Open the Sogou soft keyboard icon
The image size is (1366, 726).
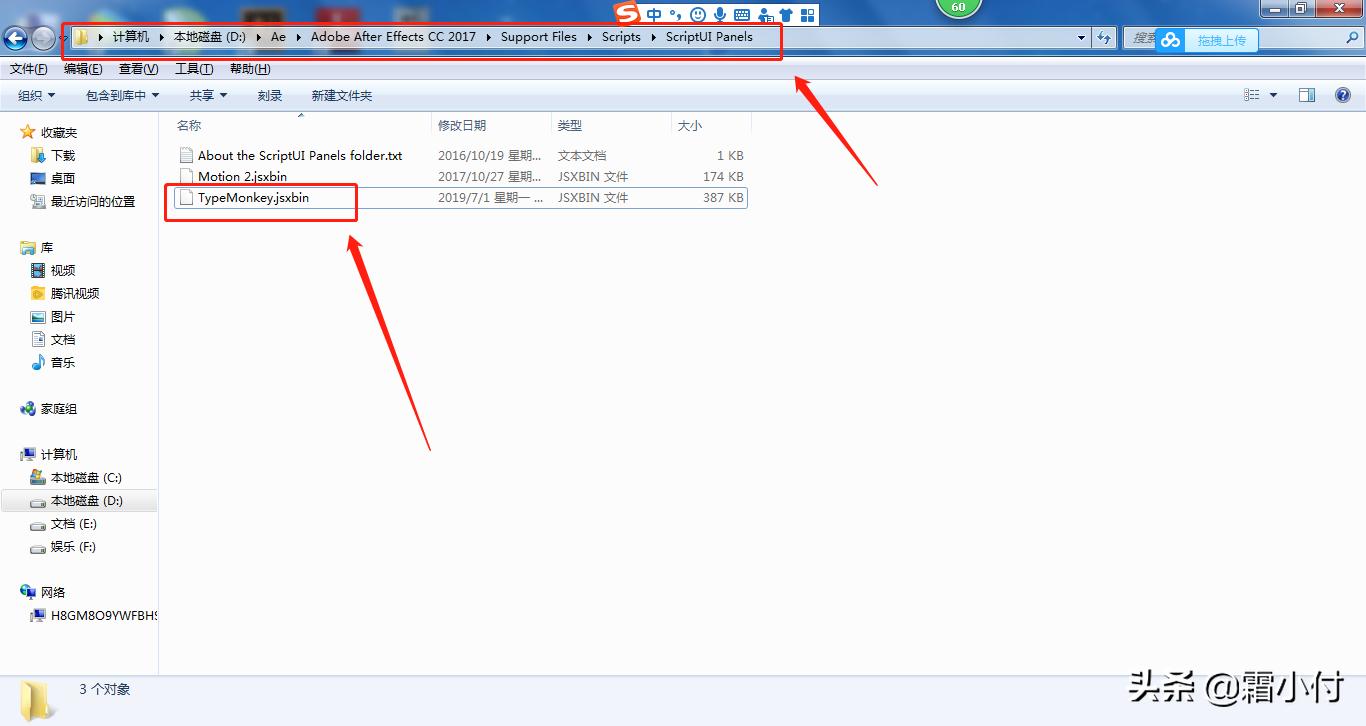coord(742,15)
